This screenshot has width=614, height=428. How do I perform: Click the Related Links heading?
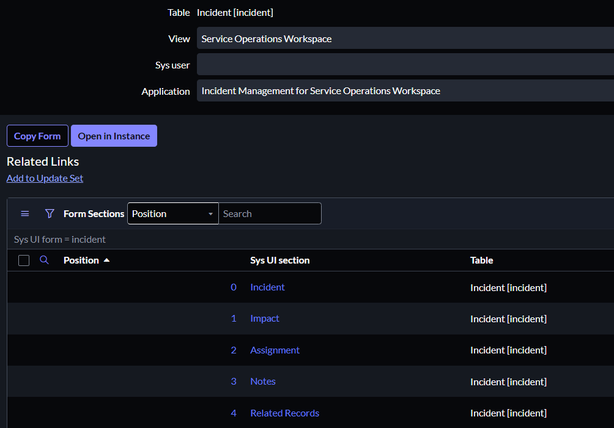point(43,162)
